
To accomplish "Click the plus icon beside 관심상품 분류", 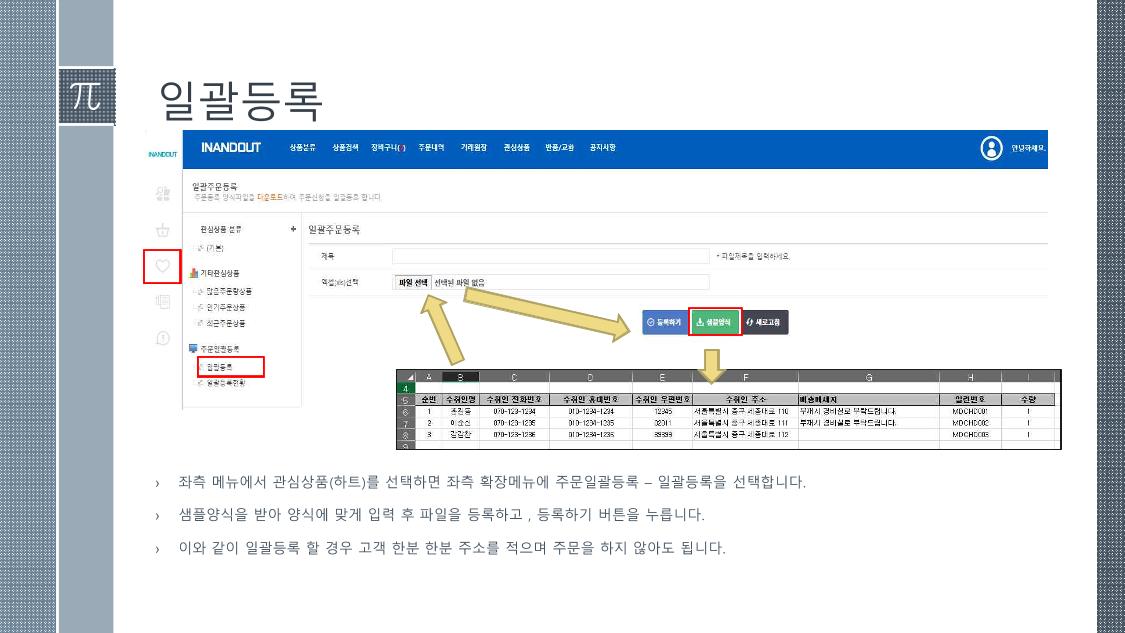I will [293, 229].
